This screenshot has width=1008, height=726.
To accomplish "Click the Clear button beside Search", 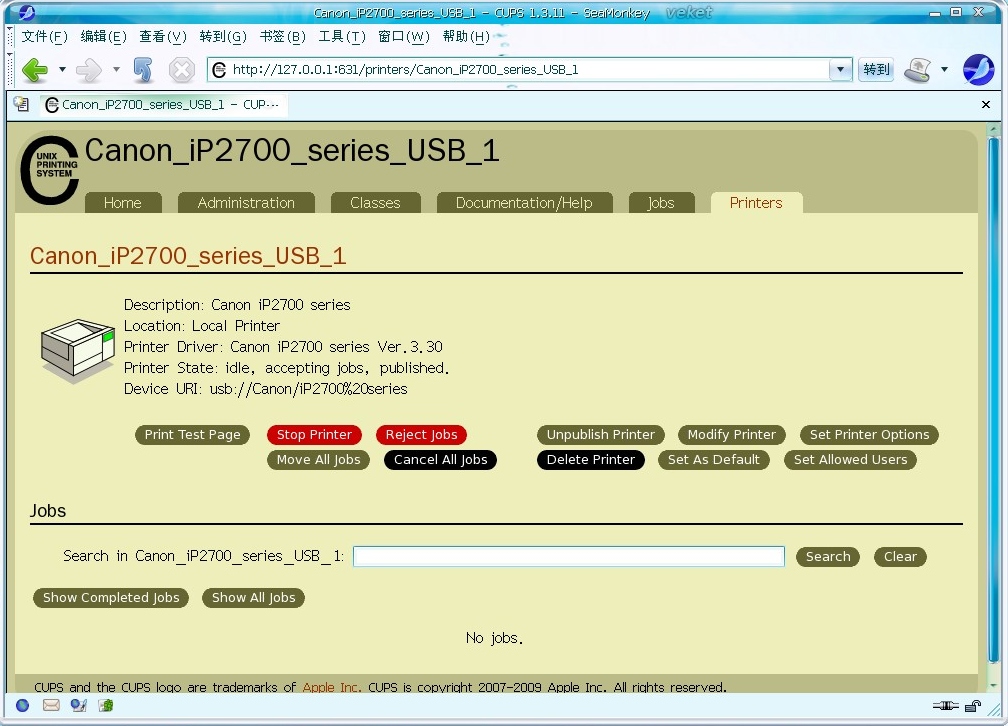I will pos(900,557).
